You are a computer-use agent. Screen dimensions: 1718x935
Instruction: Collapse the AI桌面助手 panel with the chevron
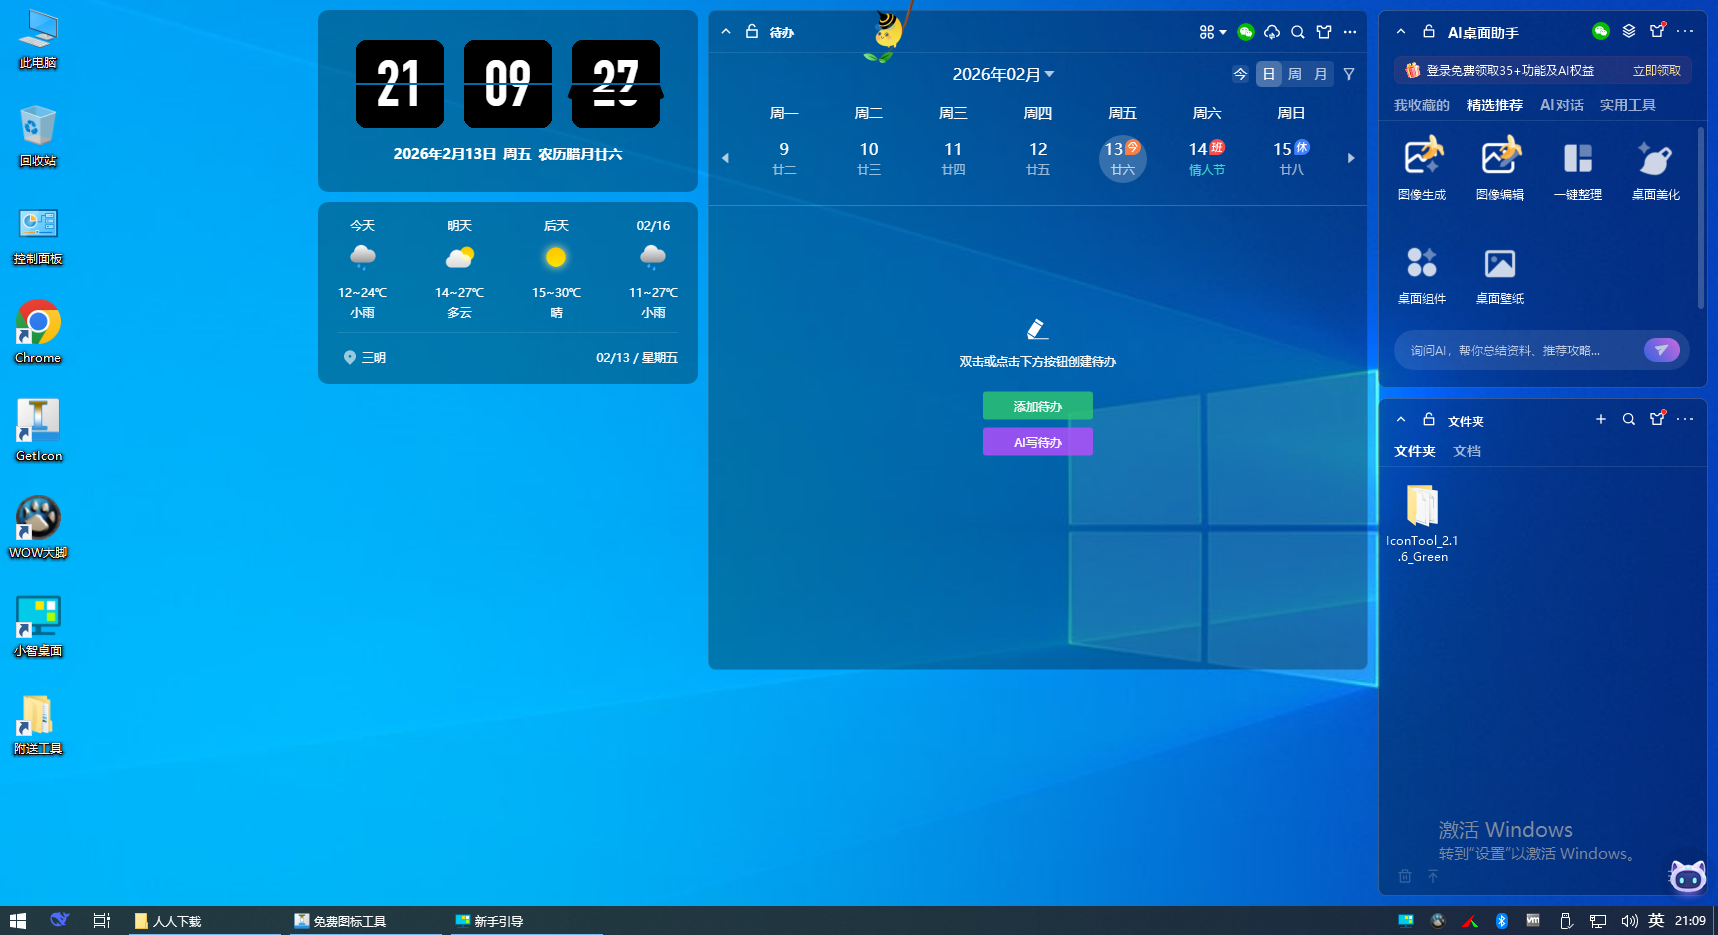[x=1401, y=32]
